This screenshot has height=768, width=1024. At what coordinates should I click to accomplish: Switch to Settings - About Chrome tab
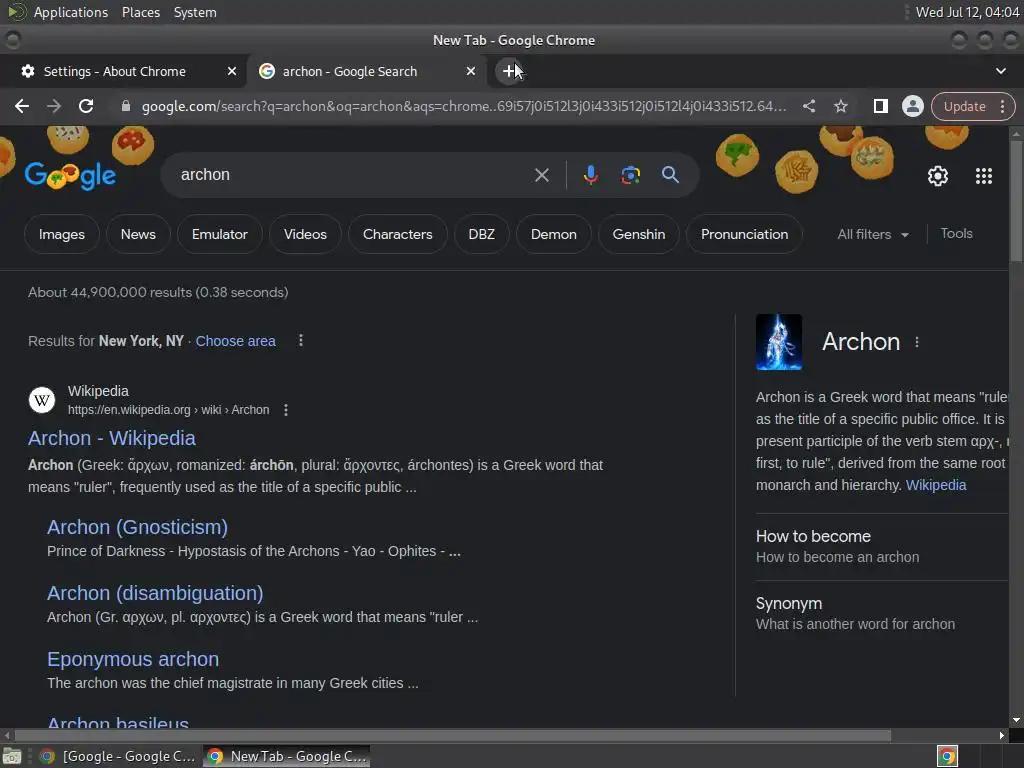(x=123, y=71)
